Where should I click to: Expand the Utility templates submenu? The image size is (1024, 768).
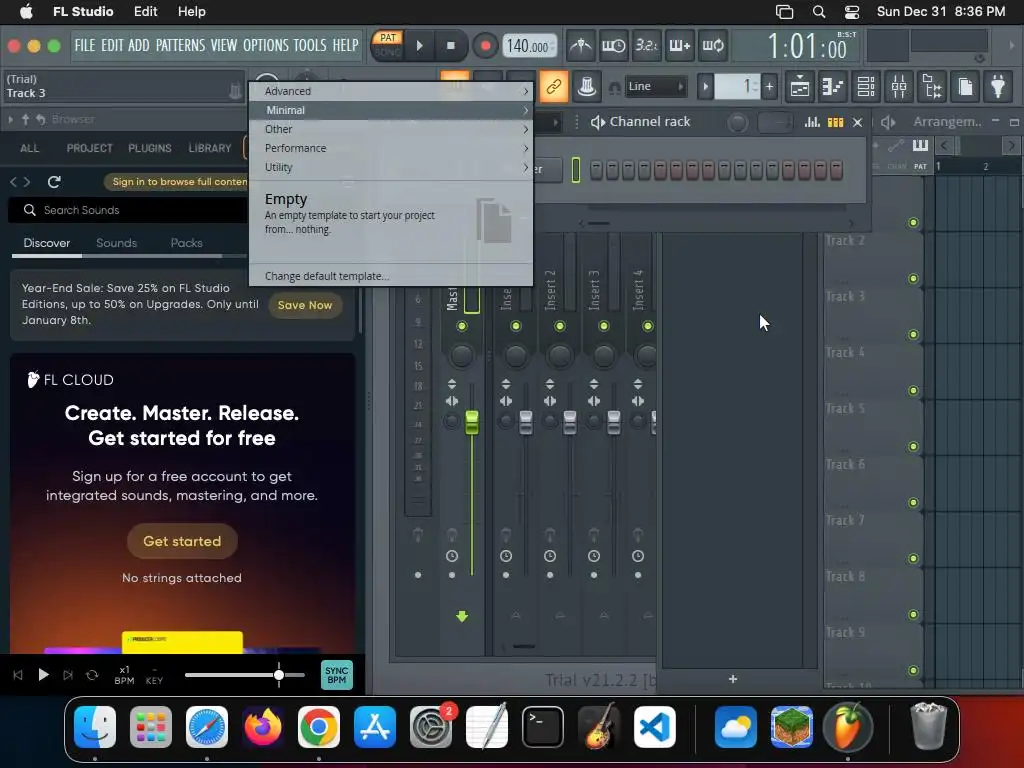point(391,167)
